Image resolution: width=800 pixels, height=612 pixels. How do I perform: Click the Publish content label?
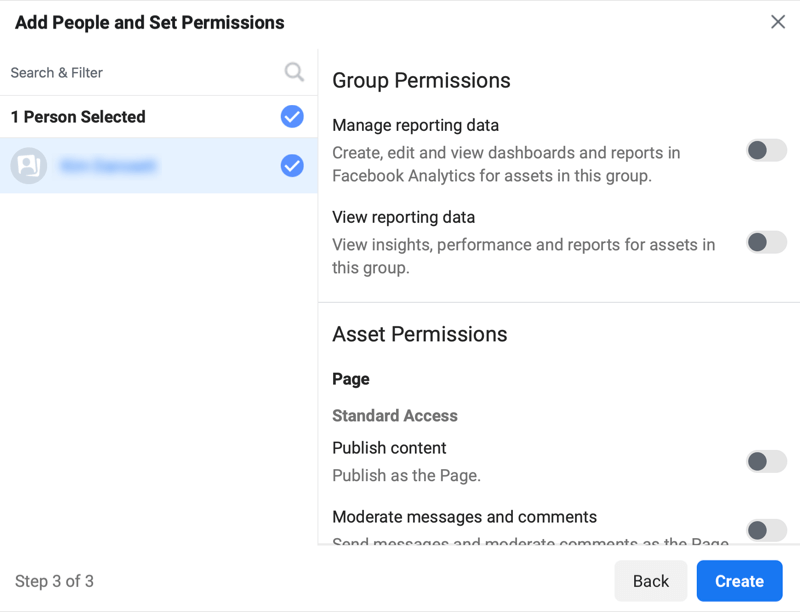(x=389, y=448)
